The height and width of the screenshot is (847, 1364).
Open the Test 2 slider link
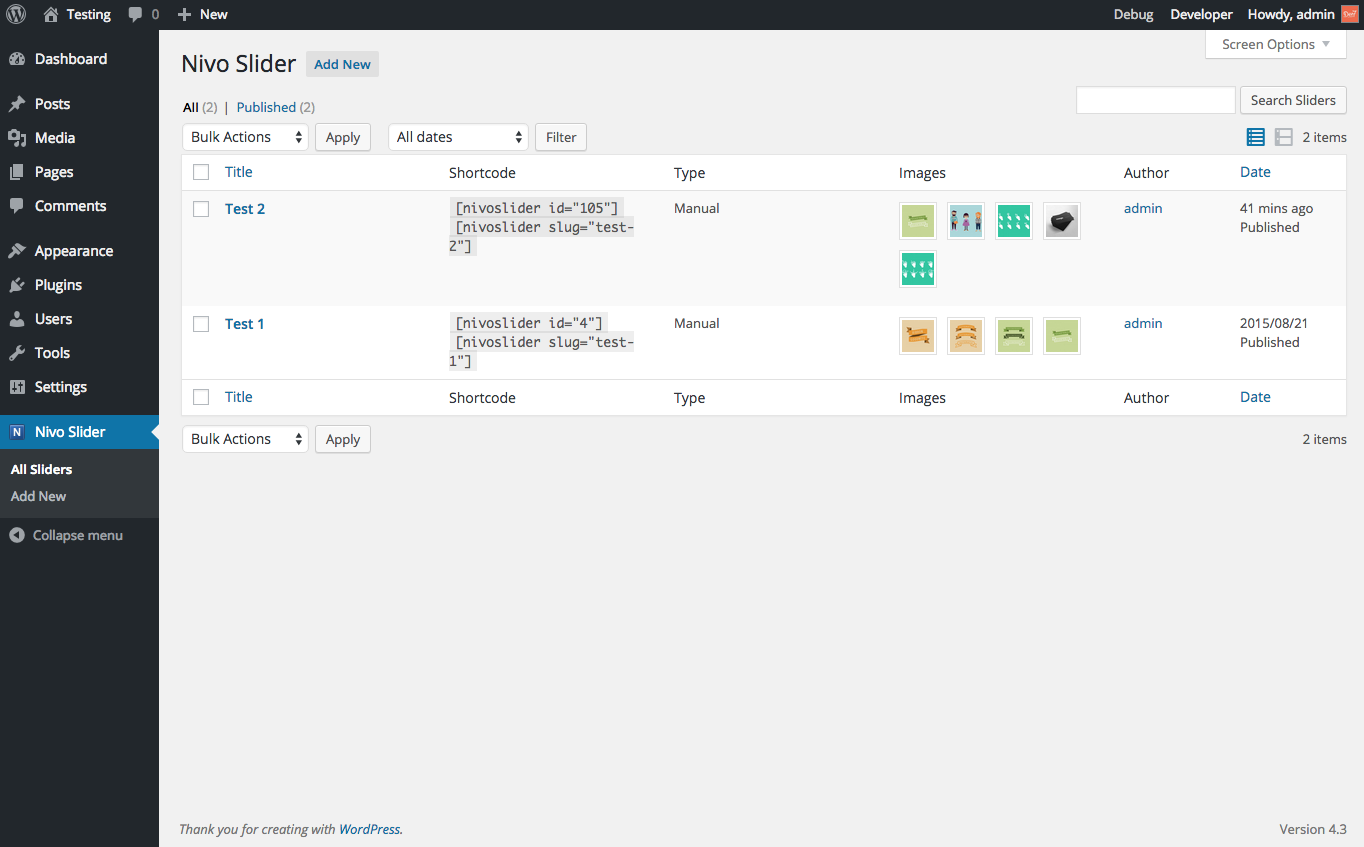(x=245, y=209)
